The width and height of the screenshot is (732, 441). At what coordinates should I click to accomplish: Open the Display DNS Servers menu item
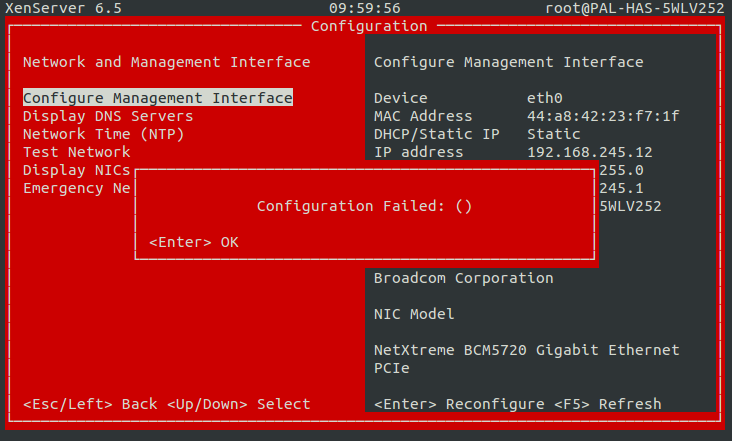click(x=108, y=116)
